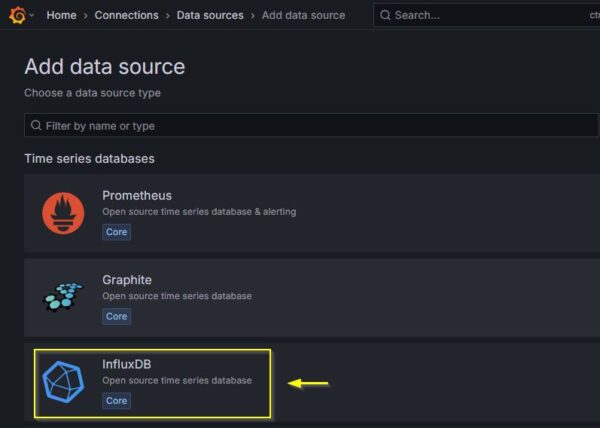Viewport: 600px width, 428px height.
Task: Choose the InfluxDB data source title
Action: 127,364
